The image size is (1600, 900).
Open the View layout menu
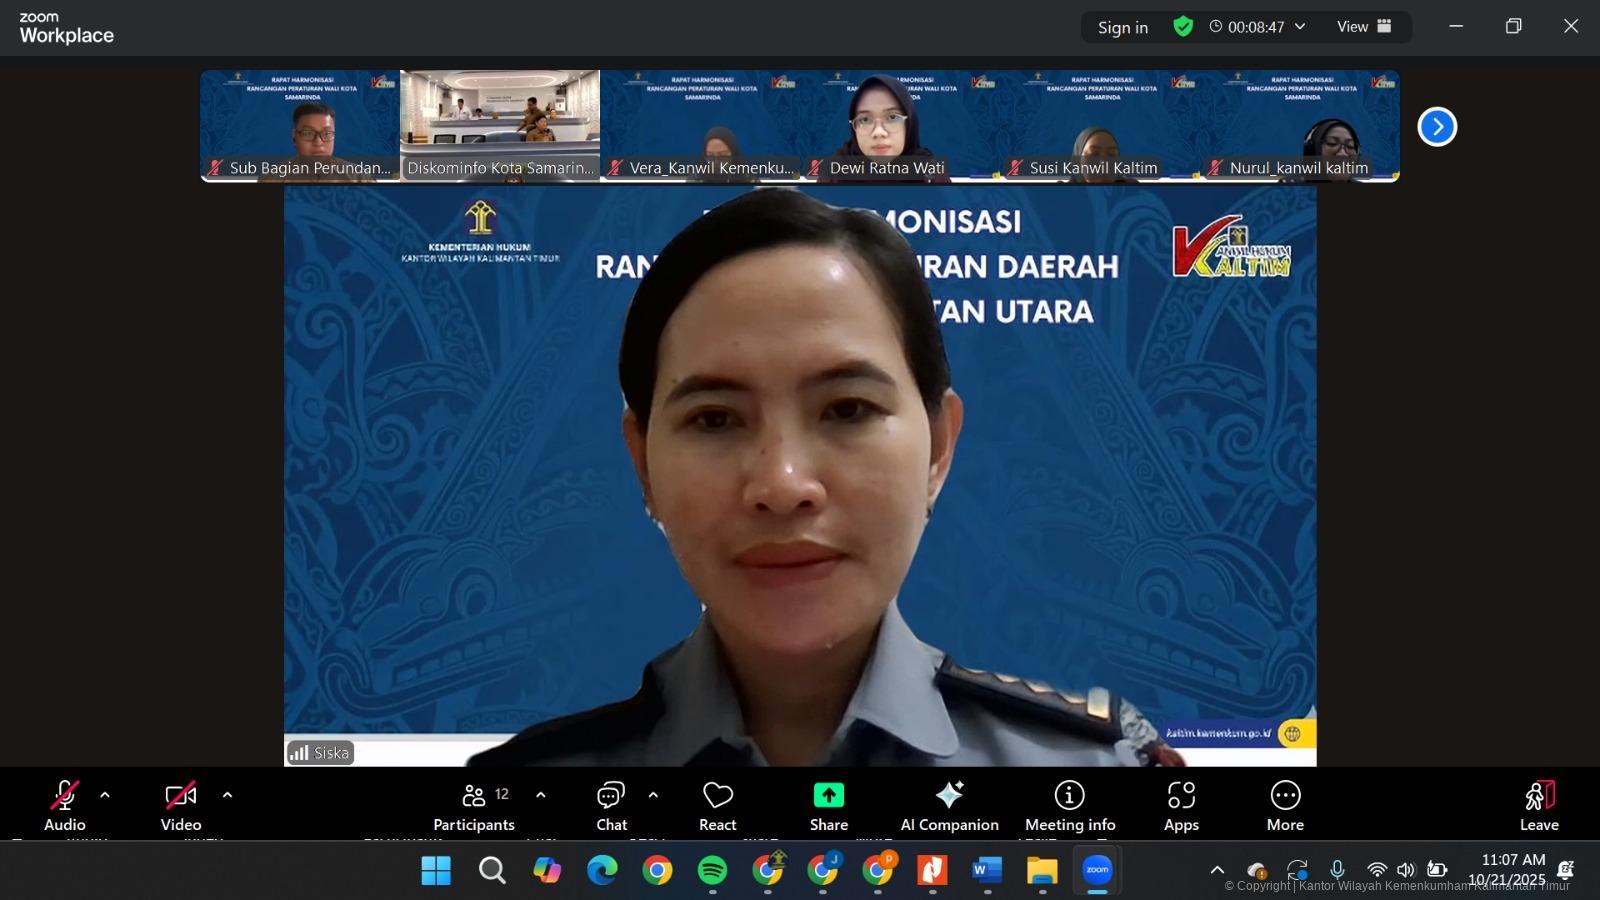(x=1364, y=27)
